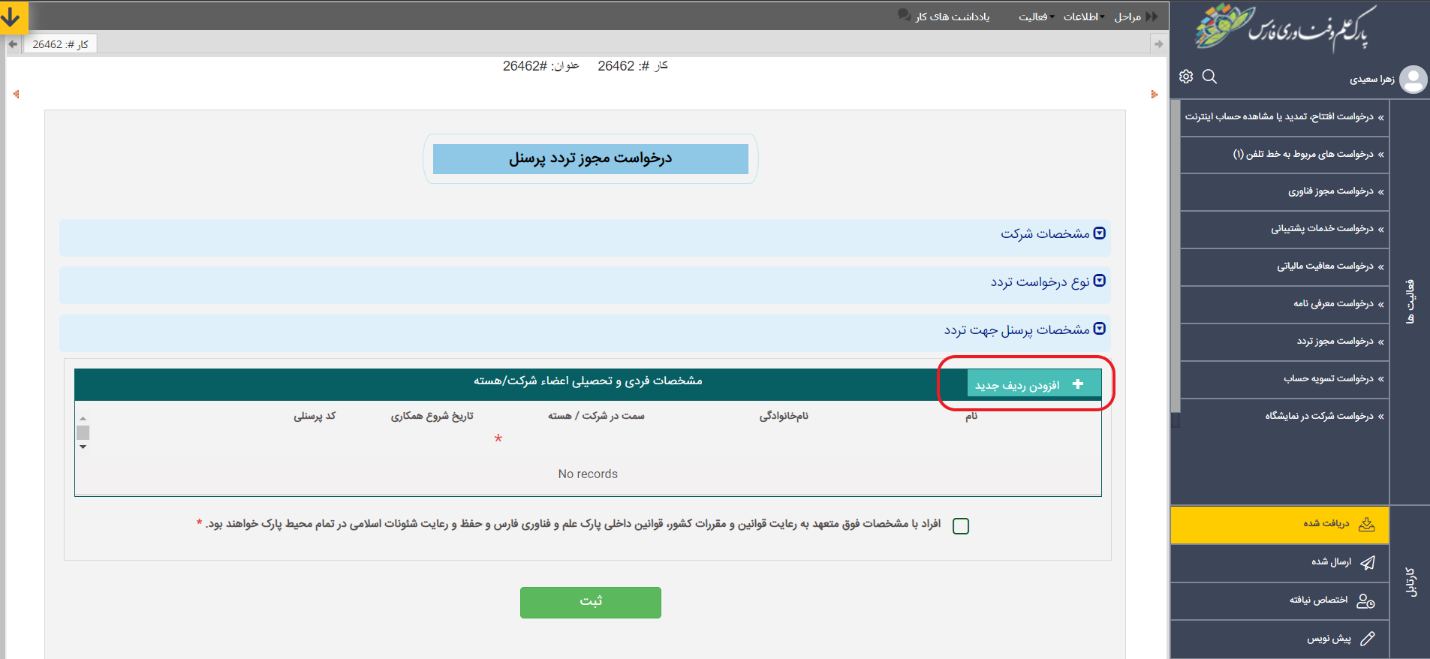Image resolution: width=1430 pixels, height=659 pixels.
Task: Click the search magnifier icon in sidebar
Action: (x=1209, y=77)
